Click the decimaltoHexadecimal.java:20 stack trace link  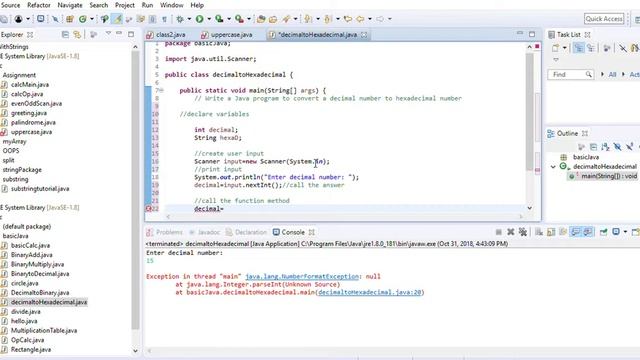pyautogui.click(x=369, y=292)
